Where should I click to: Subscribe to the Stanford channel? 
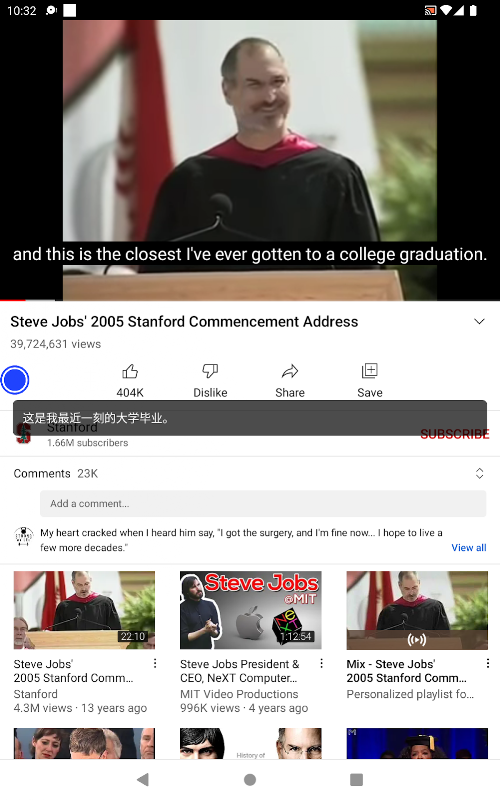click(454, 434)
